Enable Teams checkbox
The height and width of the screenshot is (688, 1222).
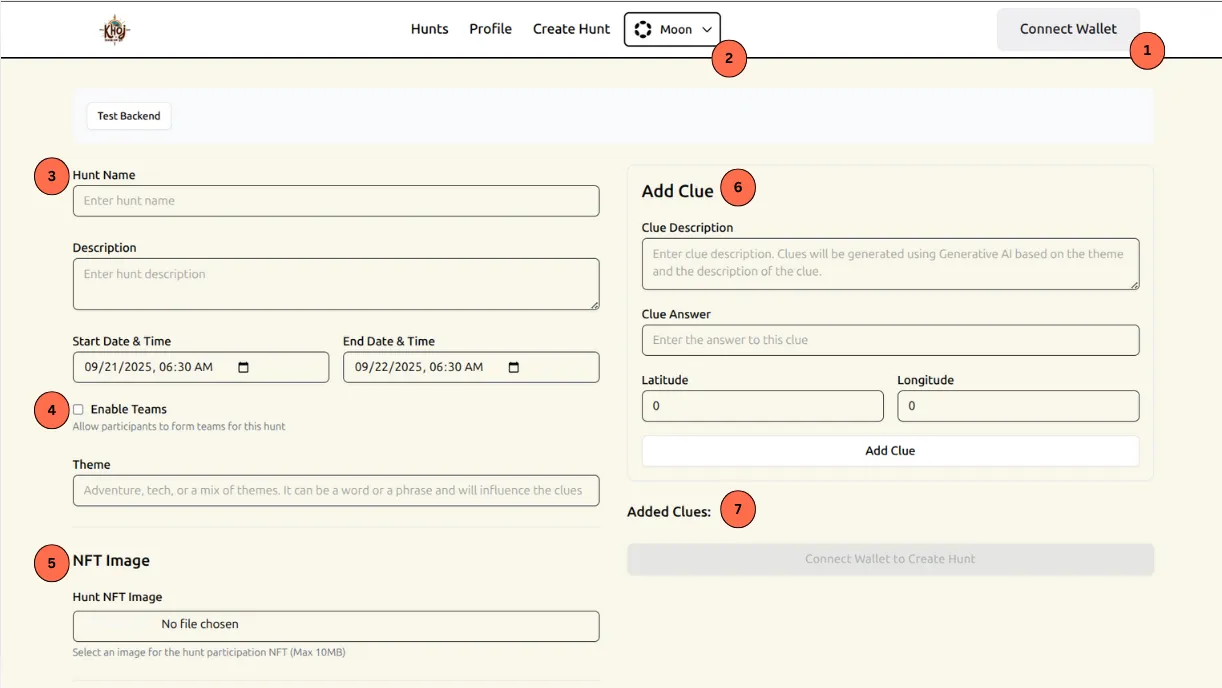tap(78, 409)
